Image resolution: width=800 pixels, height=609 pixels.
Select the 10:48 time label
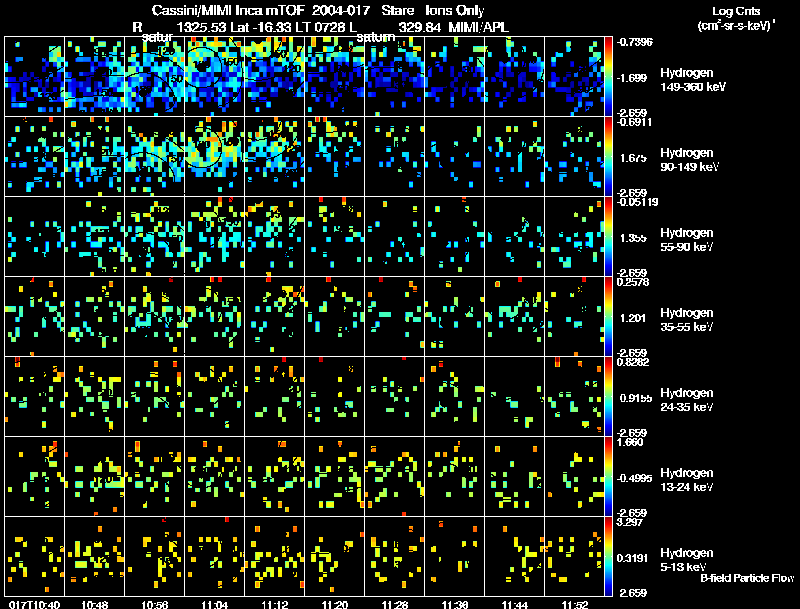(95, 604)
